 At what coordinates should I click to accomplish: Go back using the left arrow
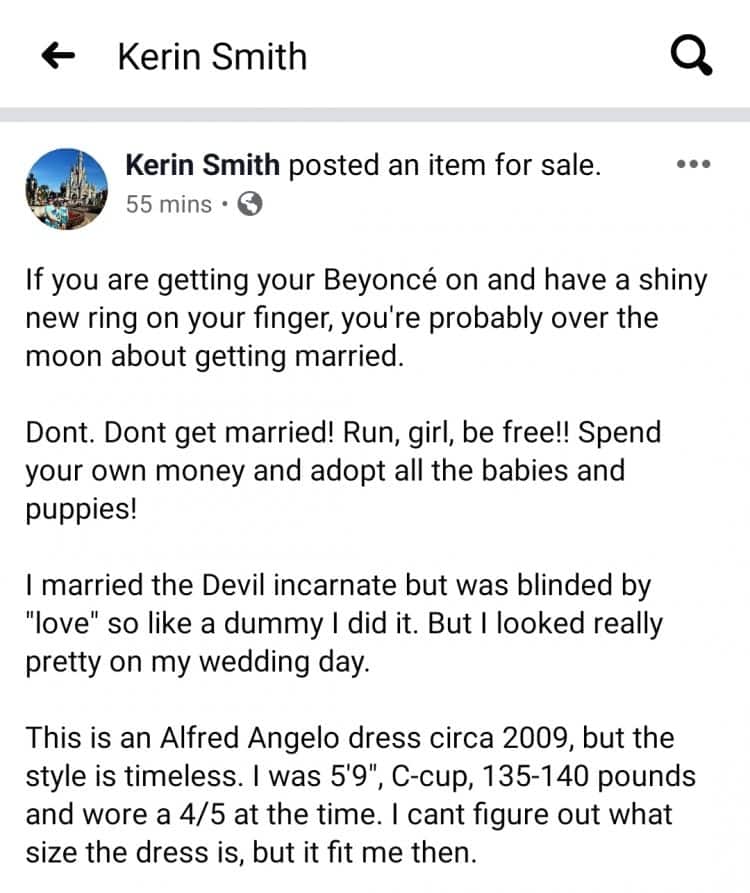pyautogui.click(x=59, y=56)
